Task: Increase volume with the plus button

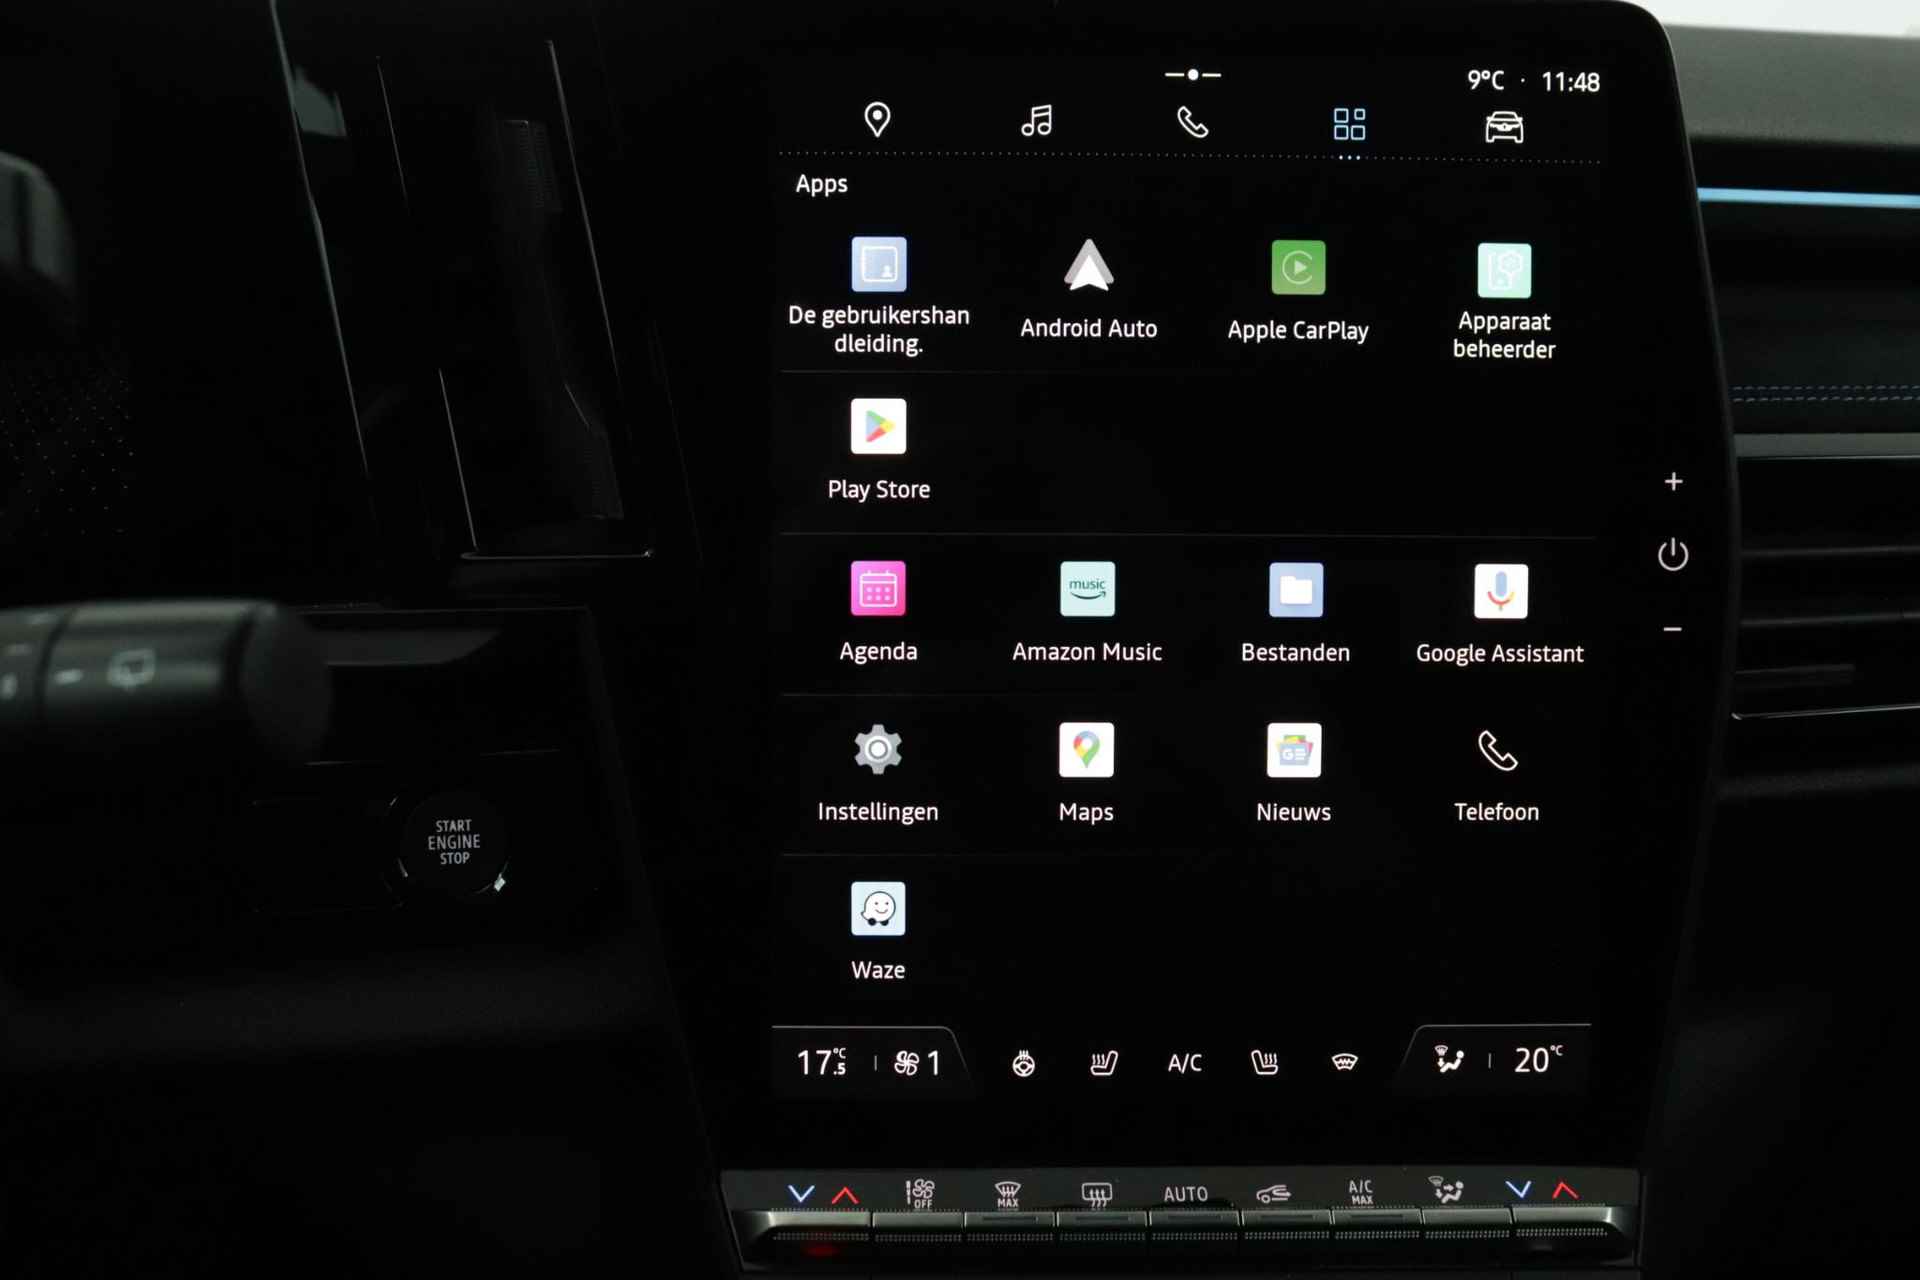Action: pyautogui.click(x=1673, y=482)
